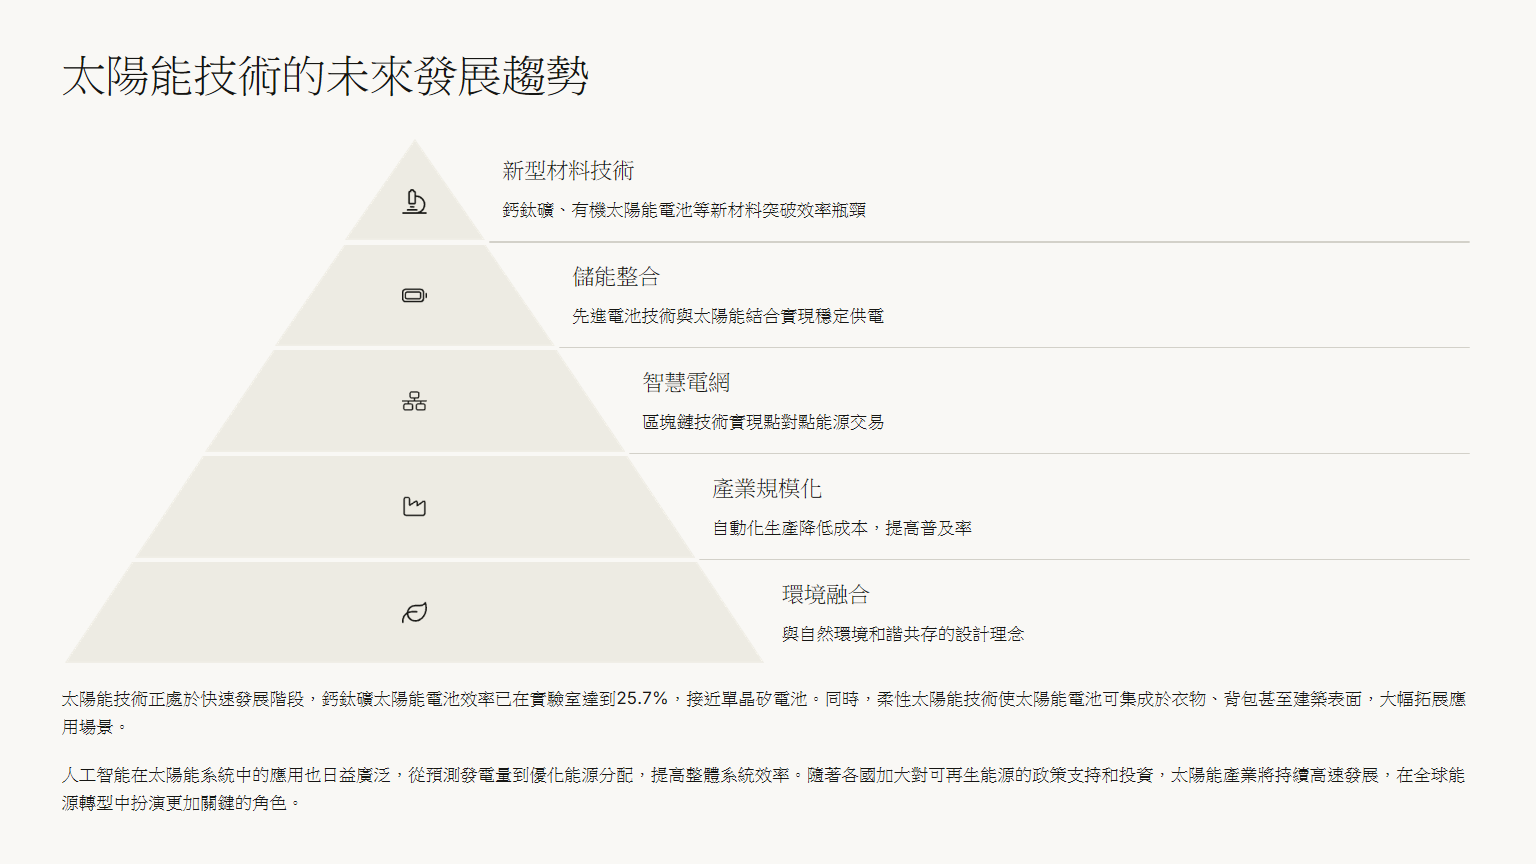
Task: Select the slide title 太陽能技術的未來發展趨勢
Action: coord(325,76)
